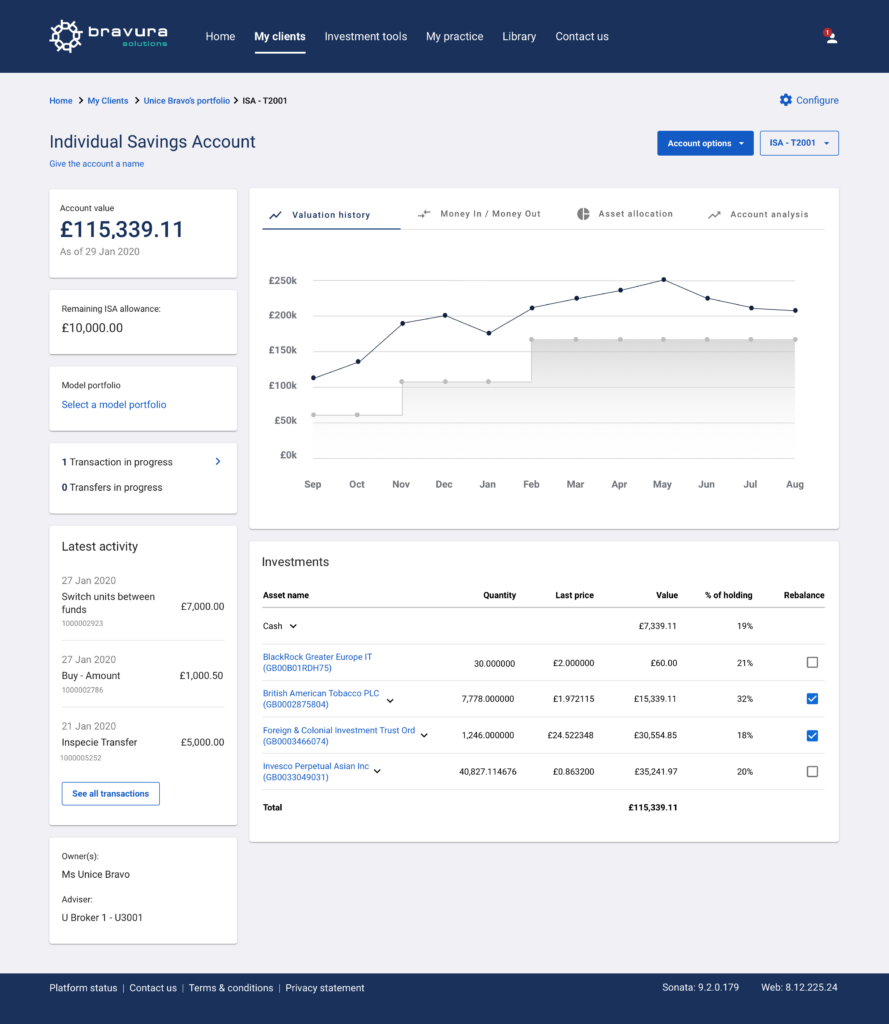Tick rebalance checkbox for BlackRock Greater Europe IT
The image size is (889, 1024).
[x=812, y=662]
